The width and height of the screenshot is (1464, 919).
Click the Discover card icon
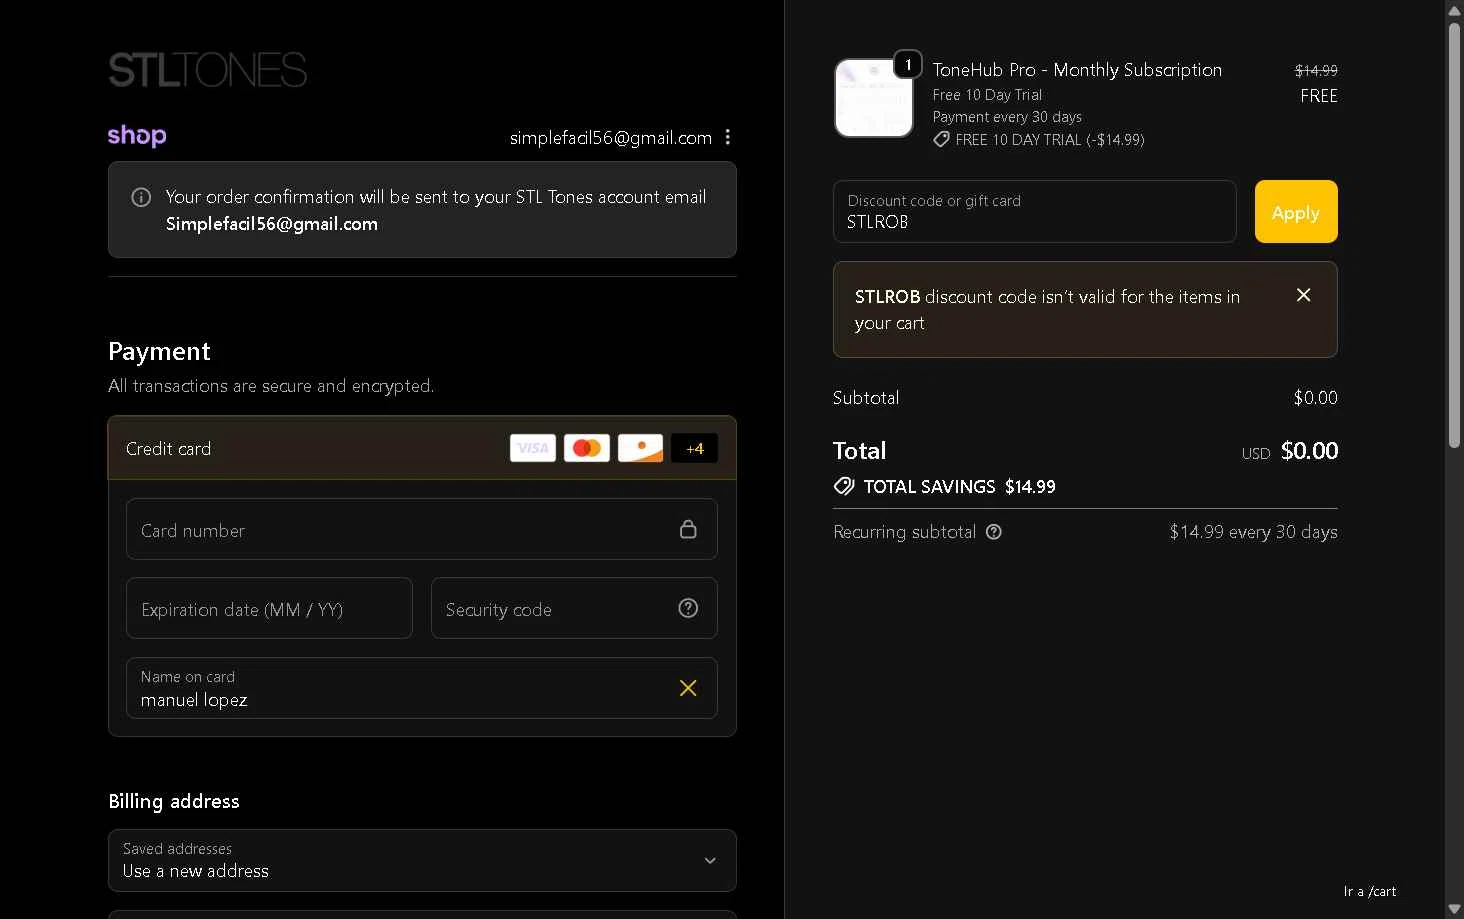640,448
